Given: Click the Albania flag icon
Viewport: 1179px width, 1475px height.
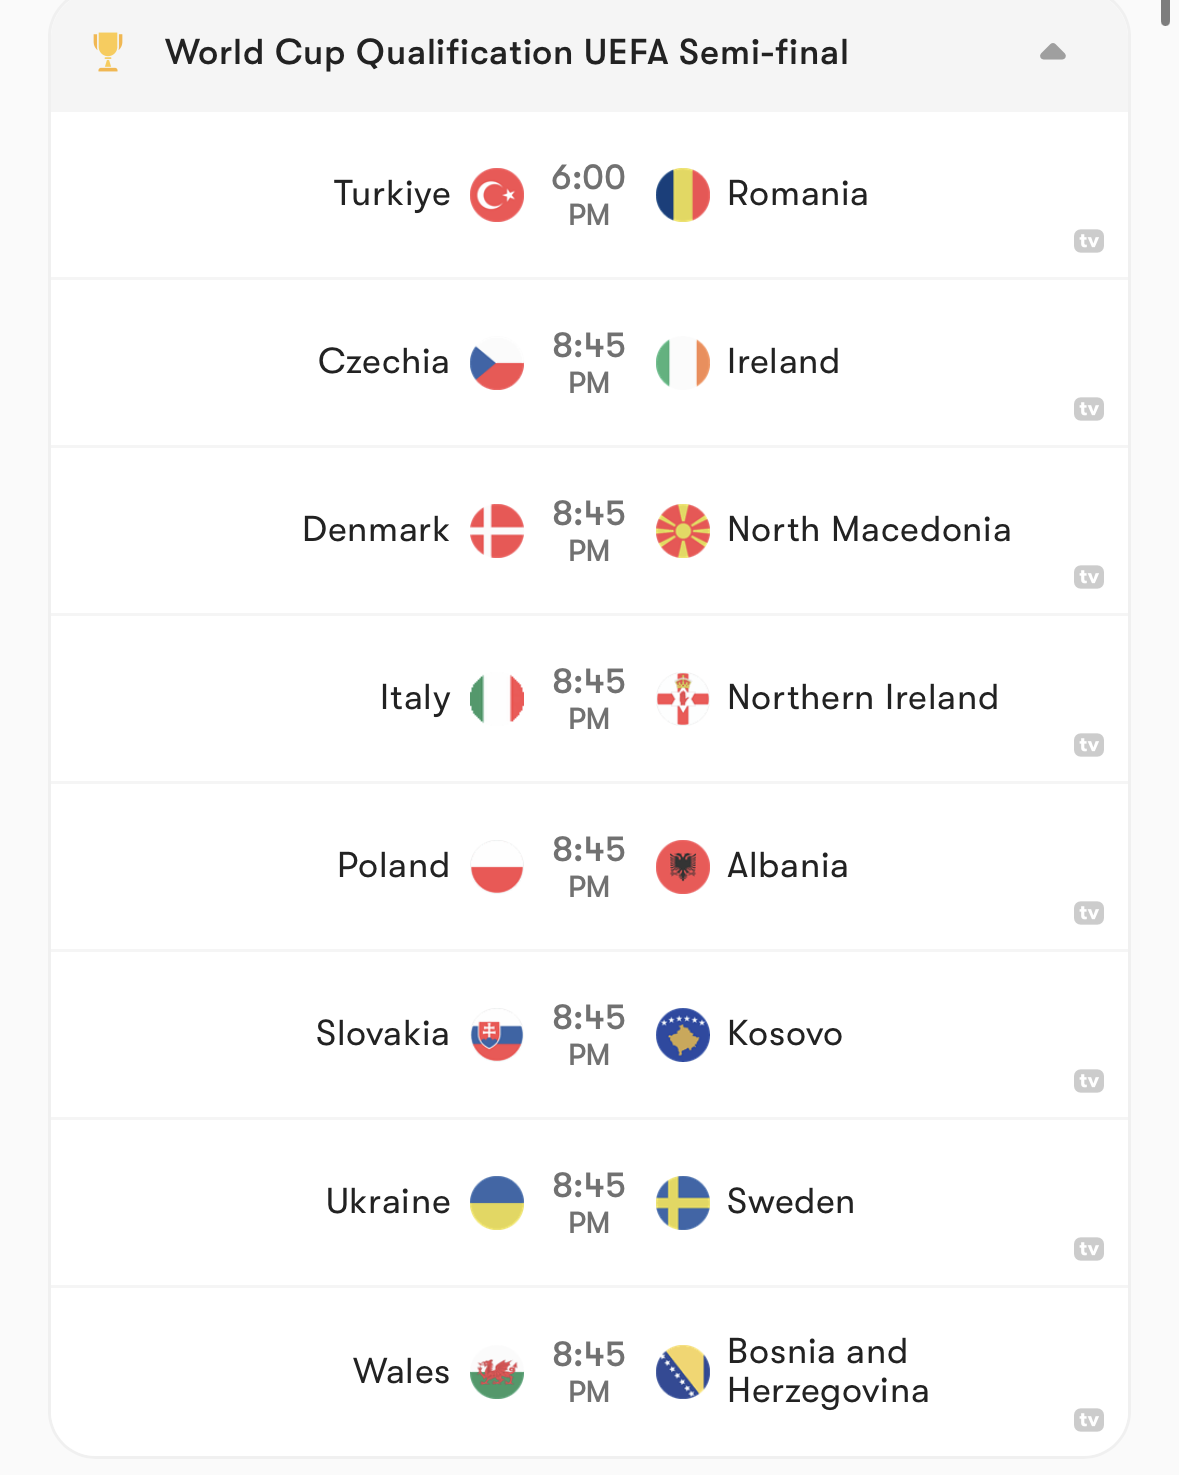Looking at the screenshot, I should tap(683, 867).
